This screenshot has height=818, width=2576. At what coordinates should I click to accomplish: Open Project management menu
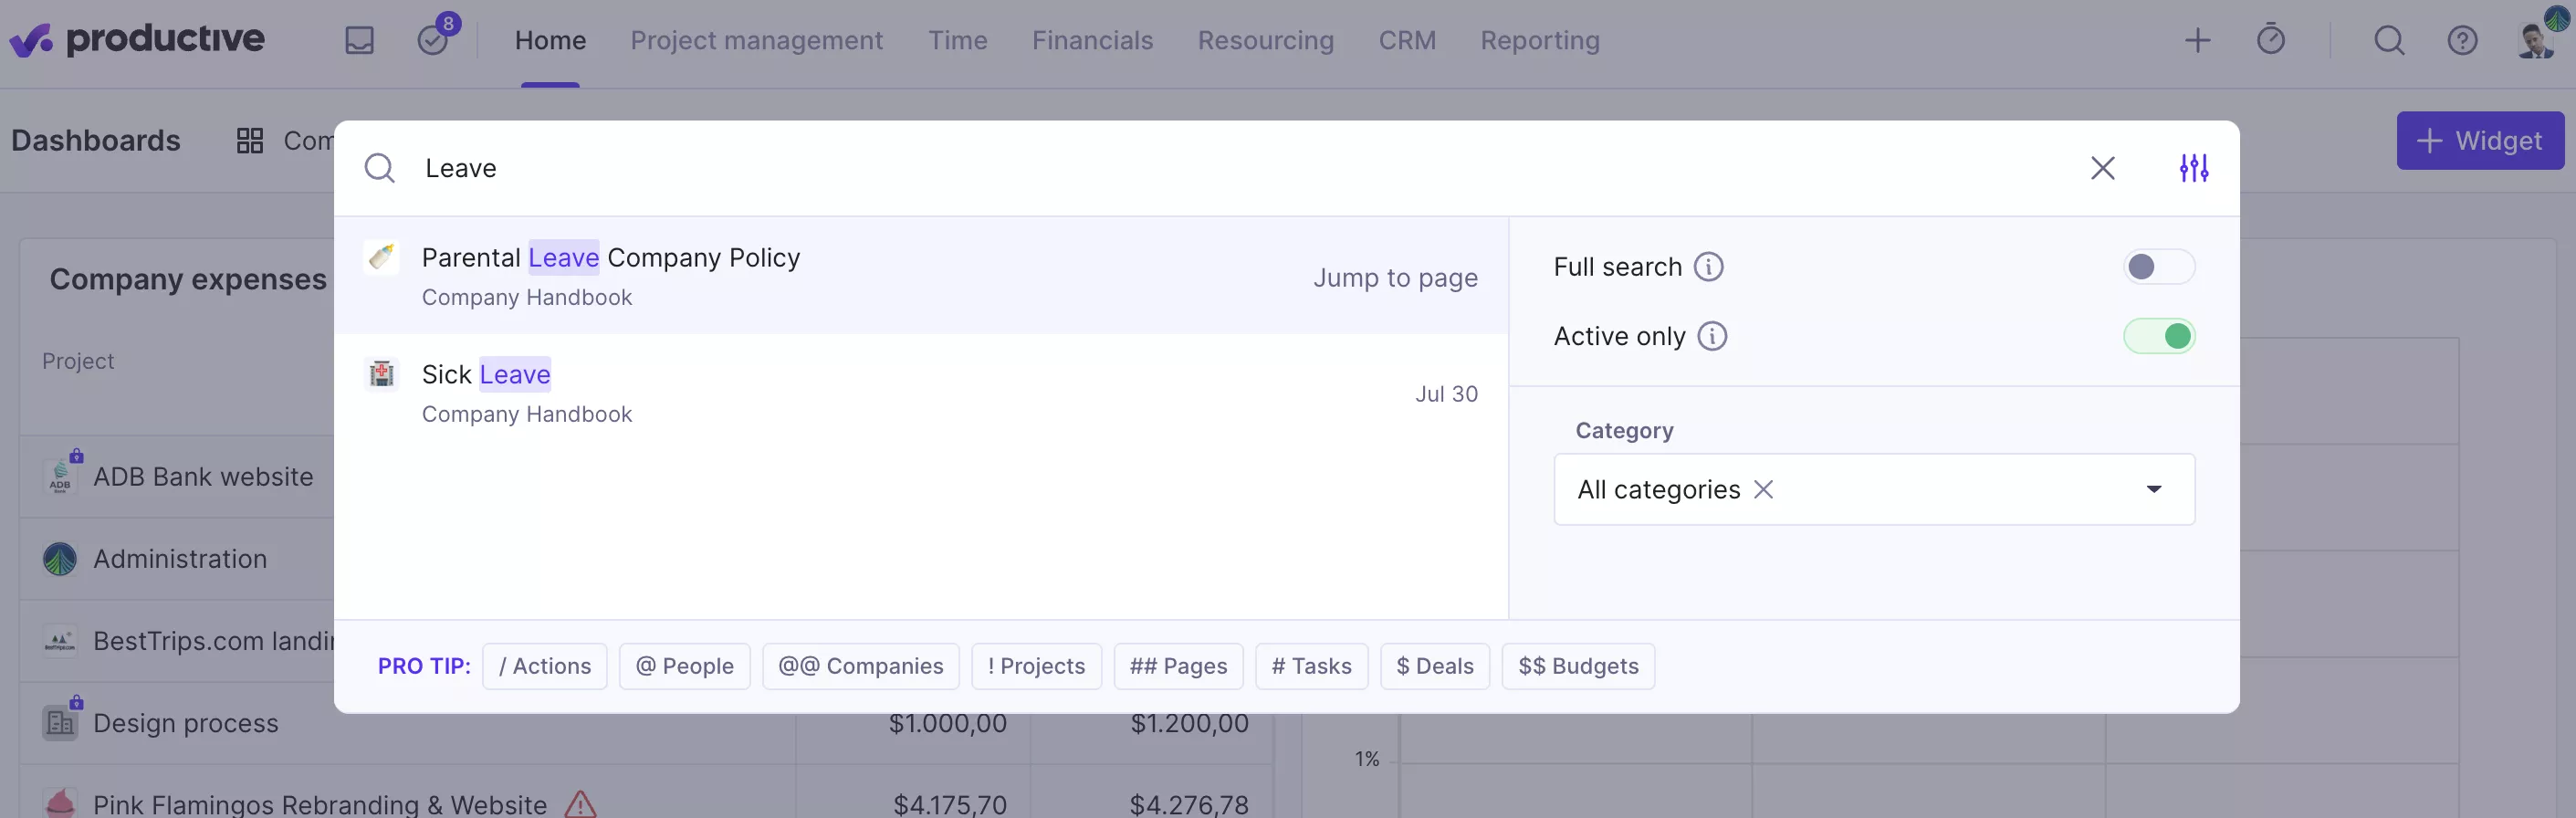(756, 40)
